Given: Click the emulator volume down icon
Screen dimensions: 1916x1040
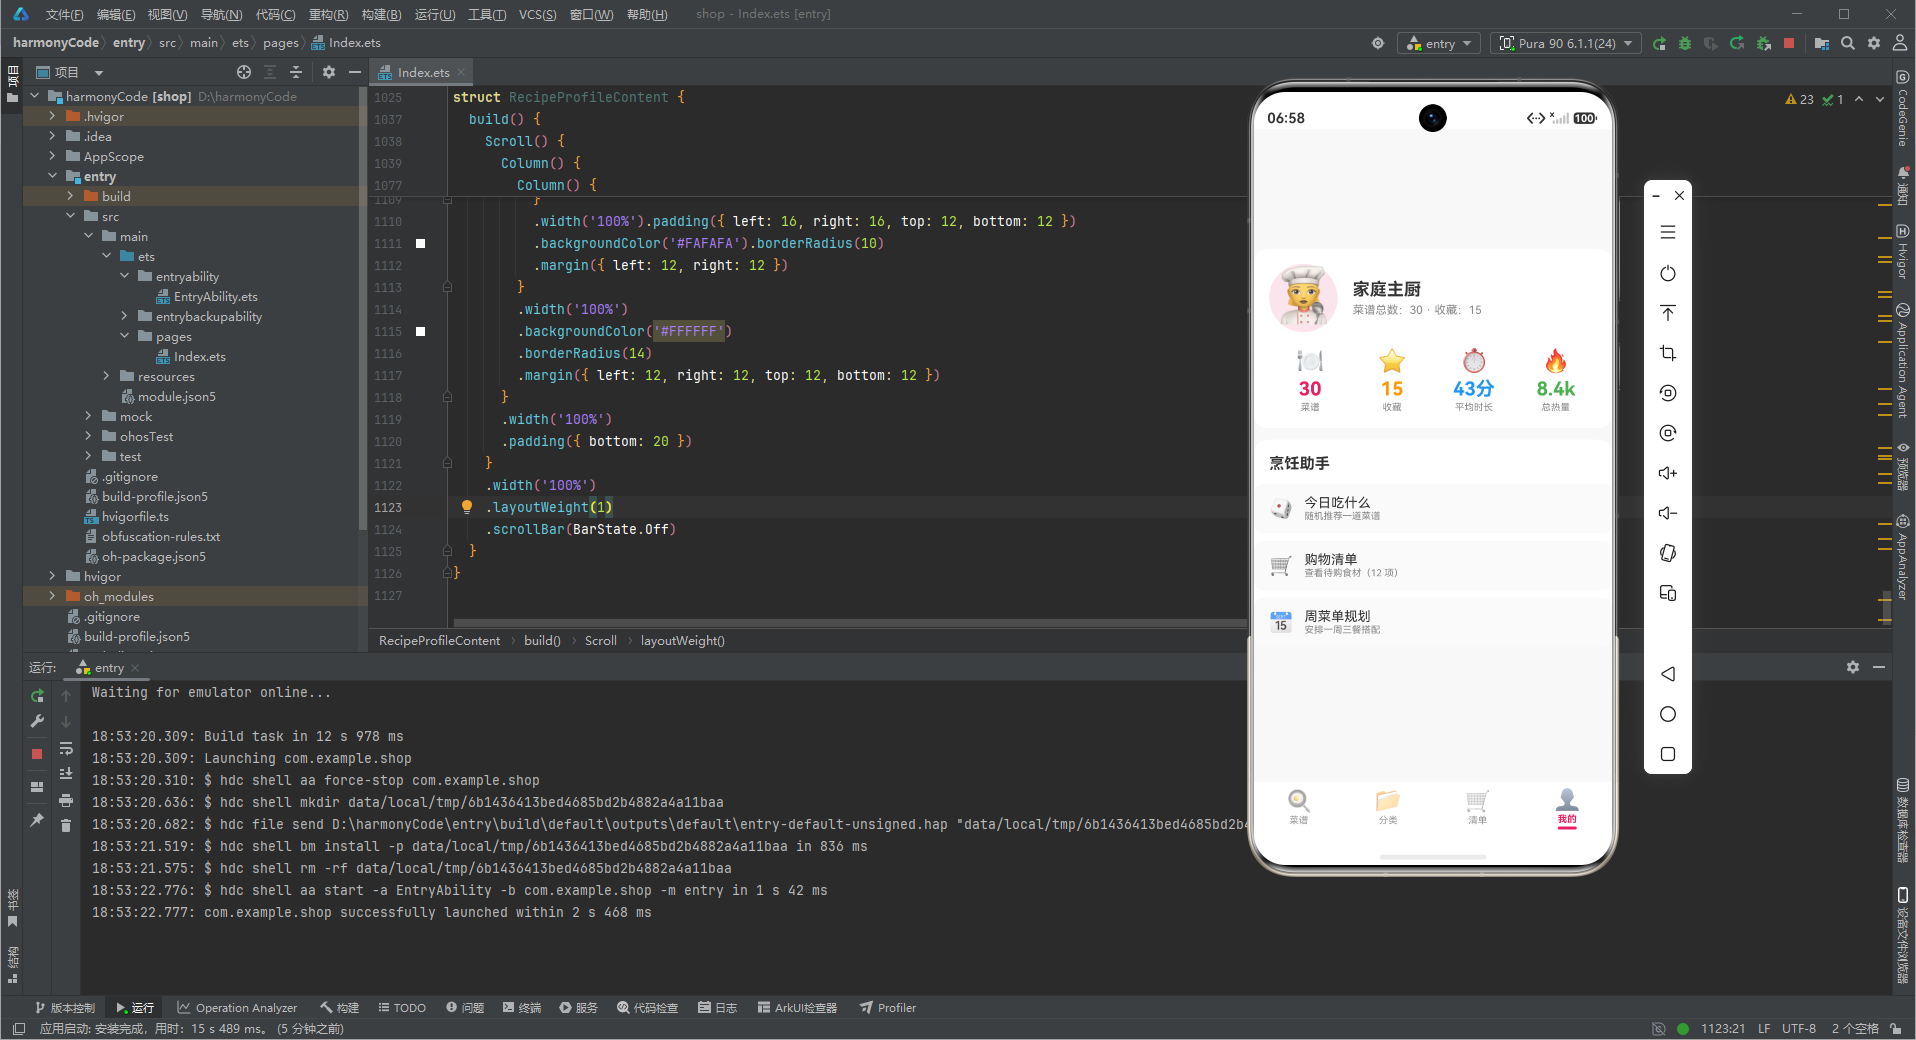Looking at the screenshot, I should pyautogui.click(x=1668, y=513).
